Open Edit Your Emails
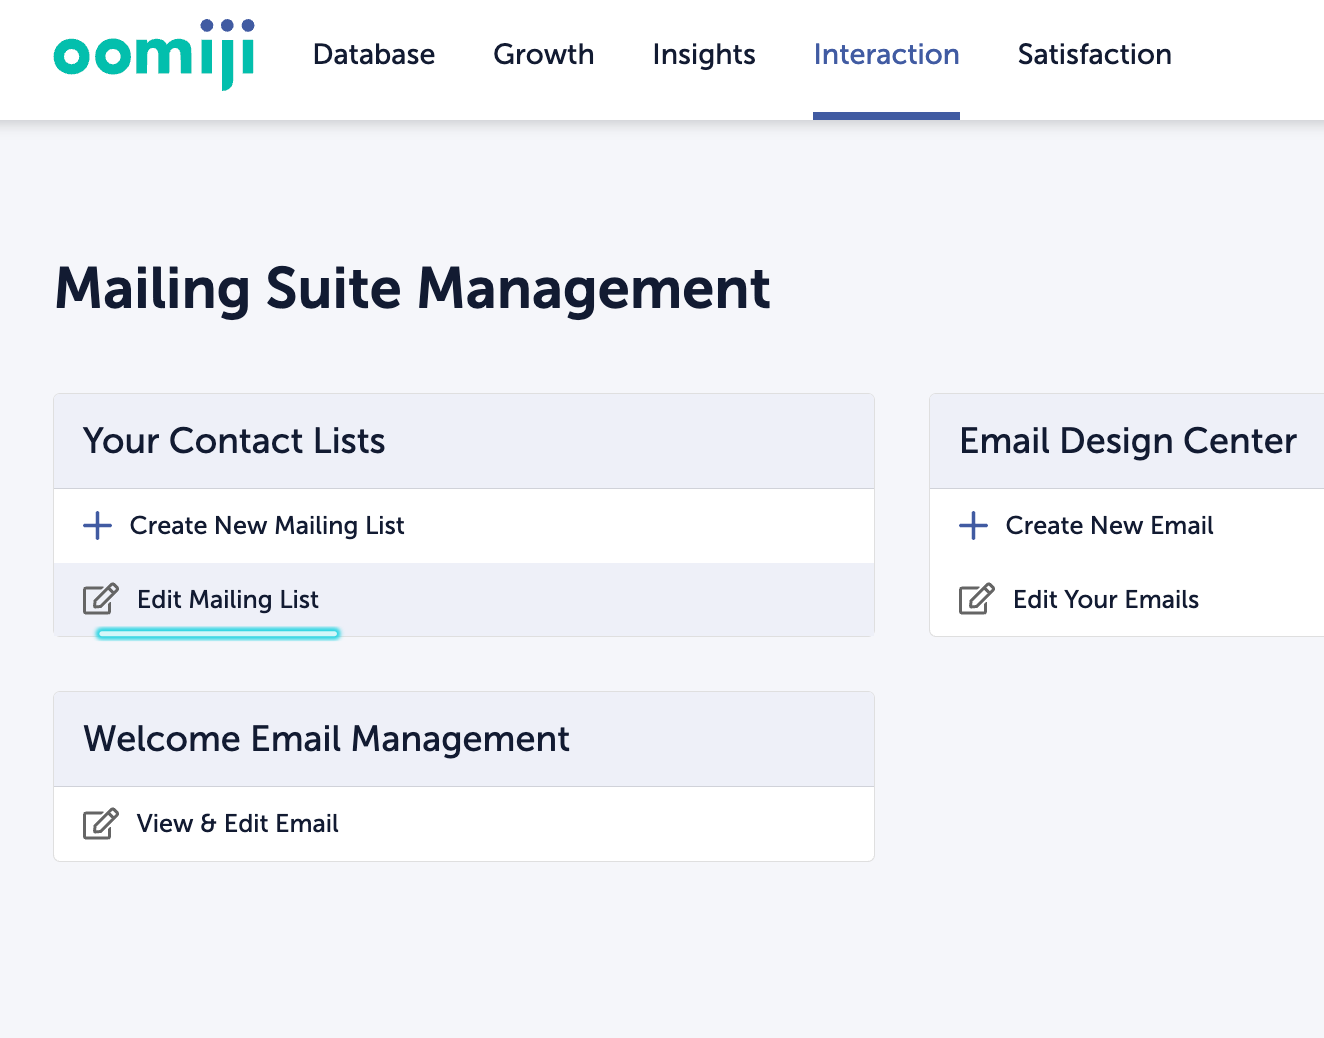This screenshot has height=1038, width=1324. [1106, 599]
